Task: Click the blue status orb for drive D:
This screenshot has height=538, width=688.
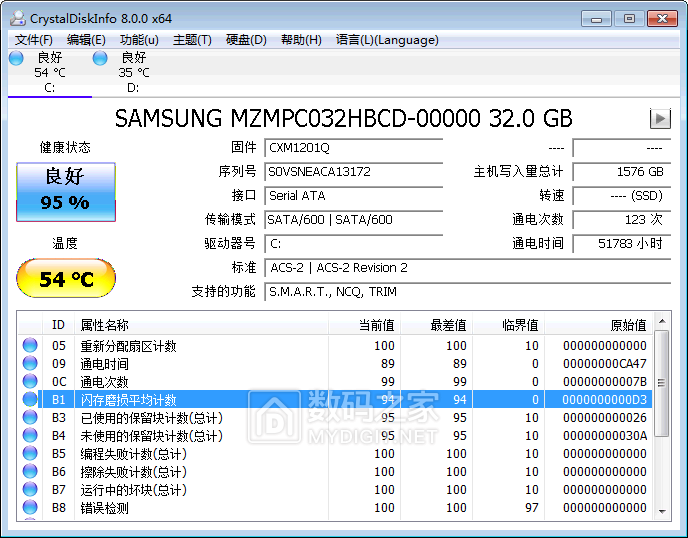Action: point(100,58)
